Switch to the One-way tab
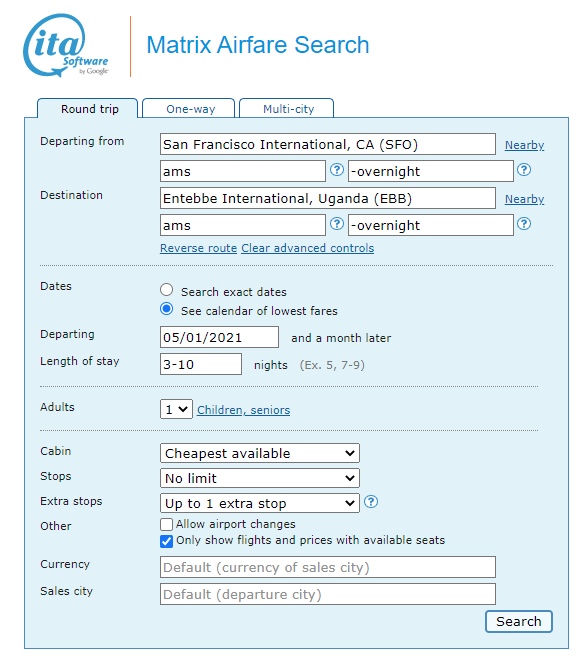 [189, 109]
